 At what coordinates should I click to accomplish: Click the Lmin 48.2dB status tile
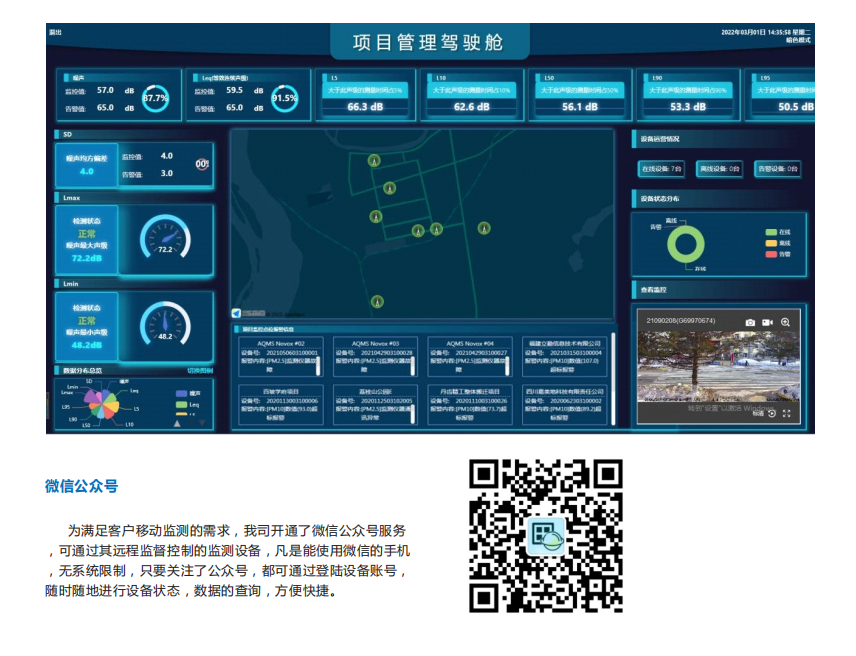86,326
